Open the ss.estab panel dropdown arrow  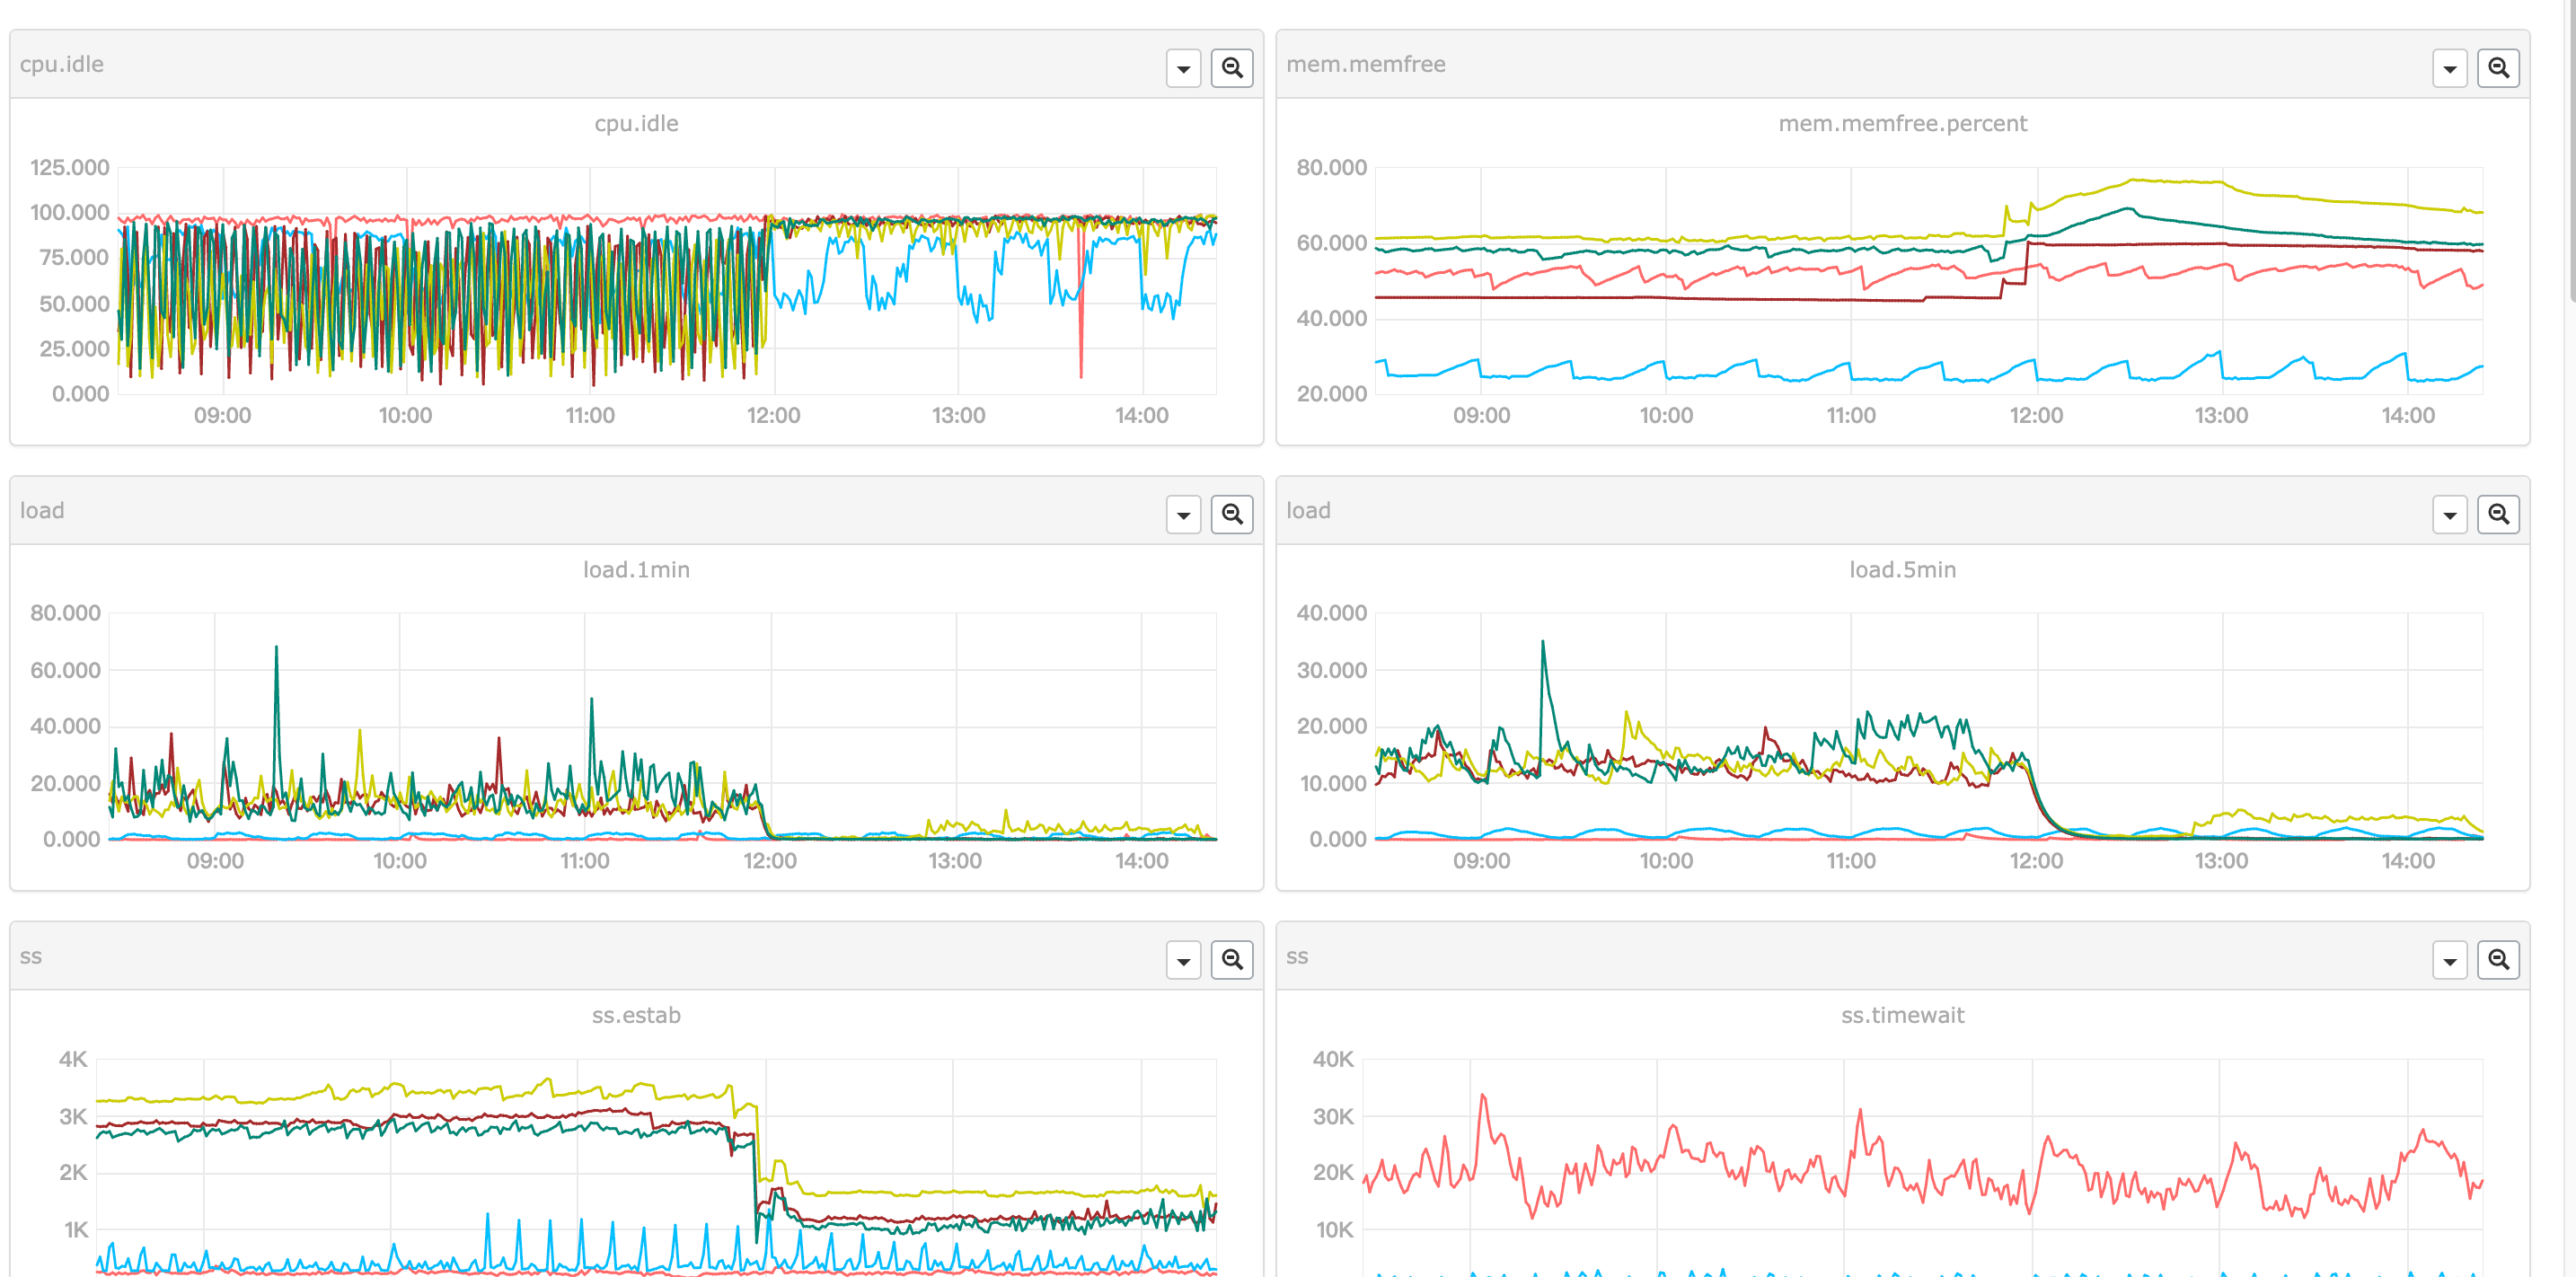point(1184,960)
